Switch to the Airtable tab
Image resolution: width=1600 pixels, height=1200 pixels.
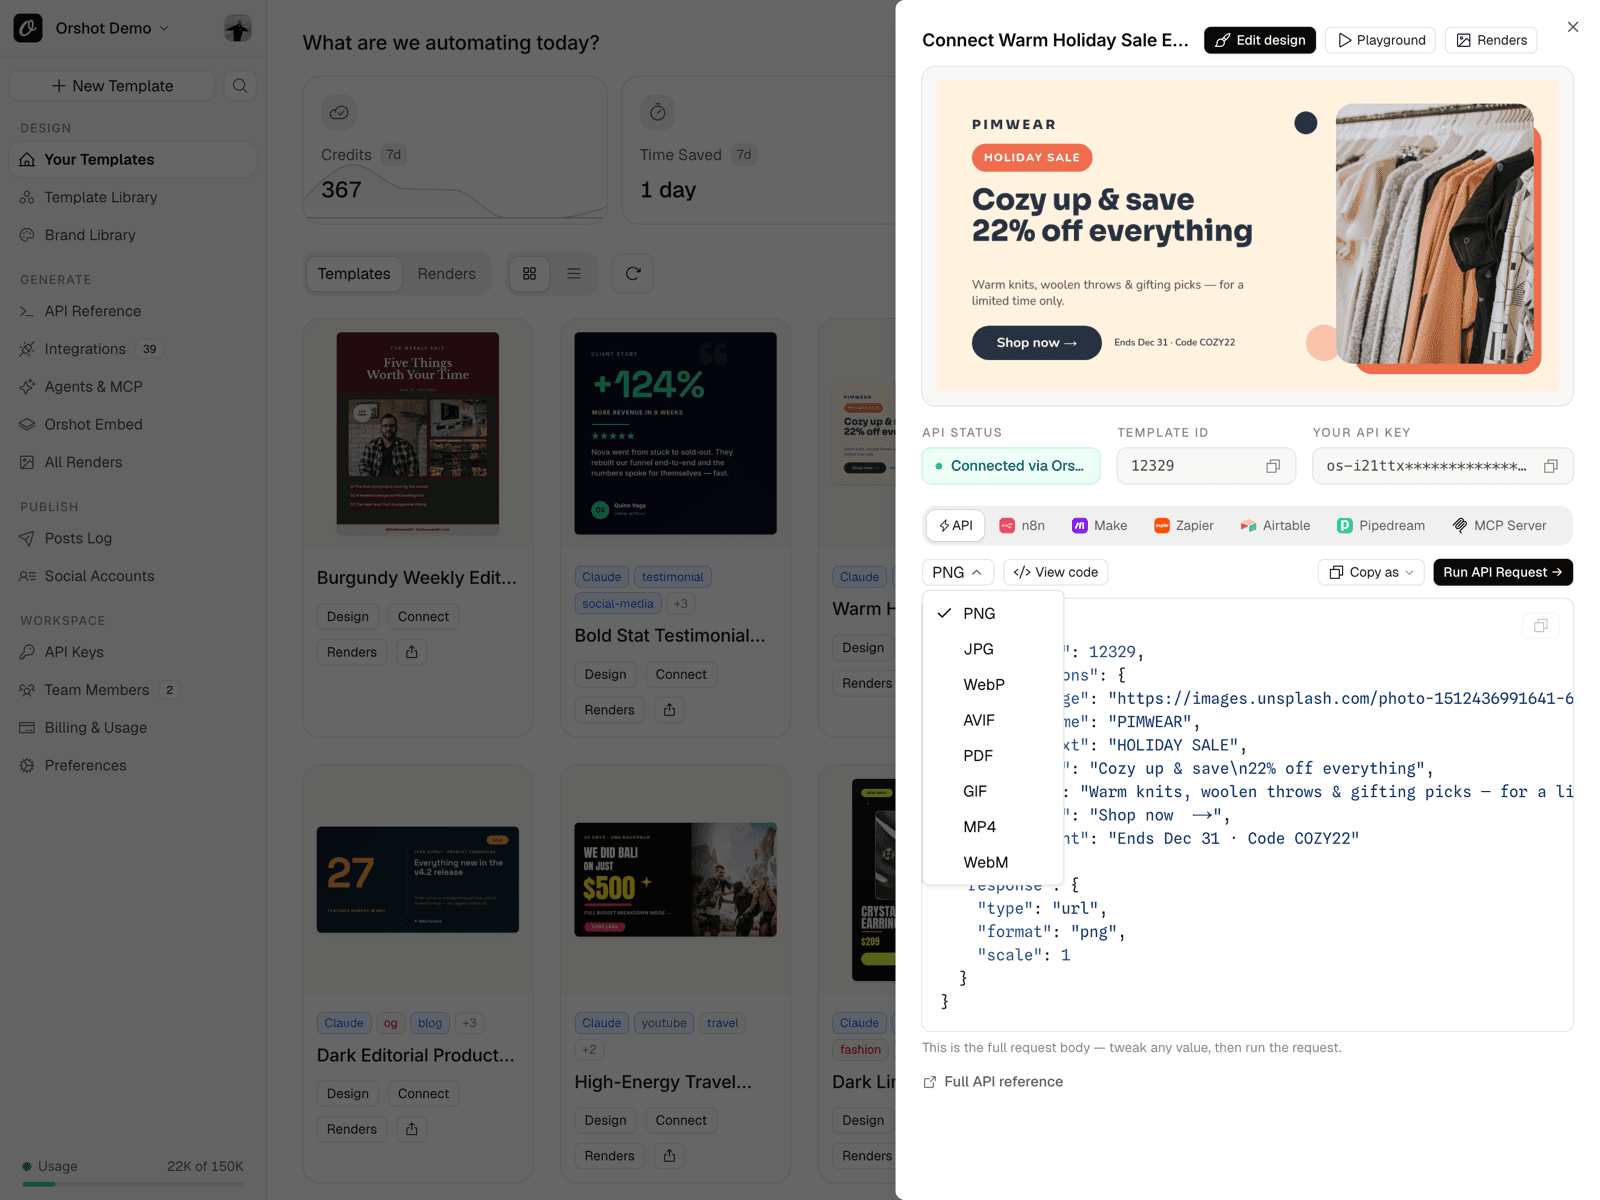coord(1275,526)
